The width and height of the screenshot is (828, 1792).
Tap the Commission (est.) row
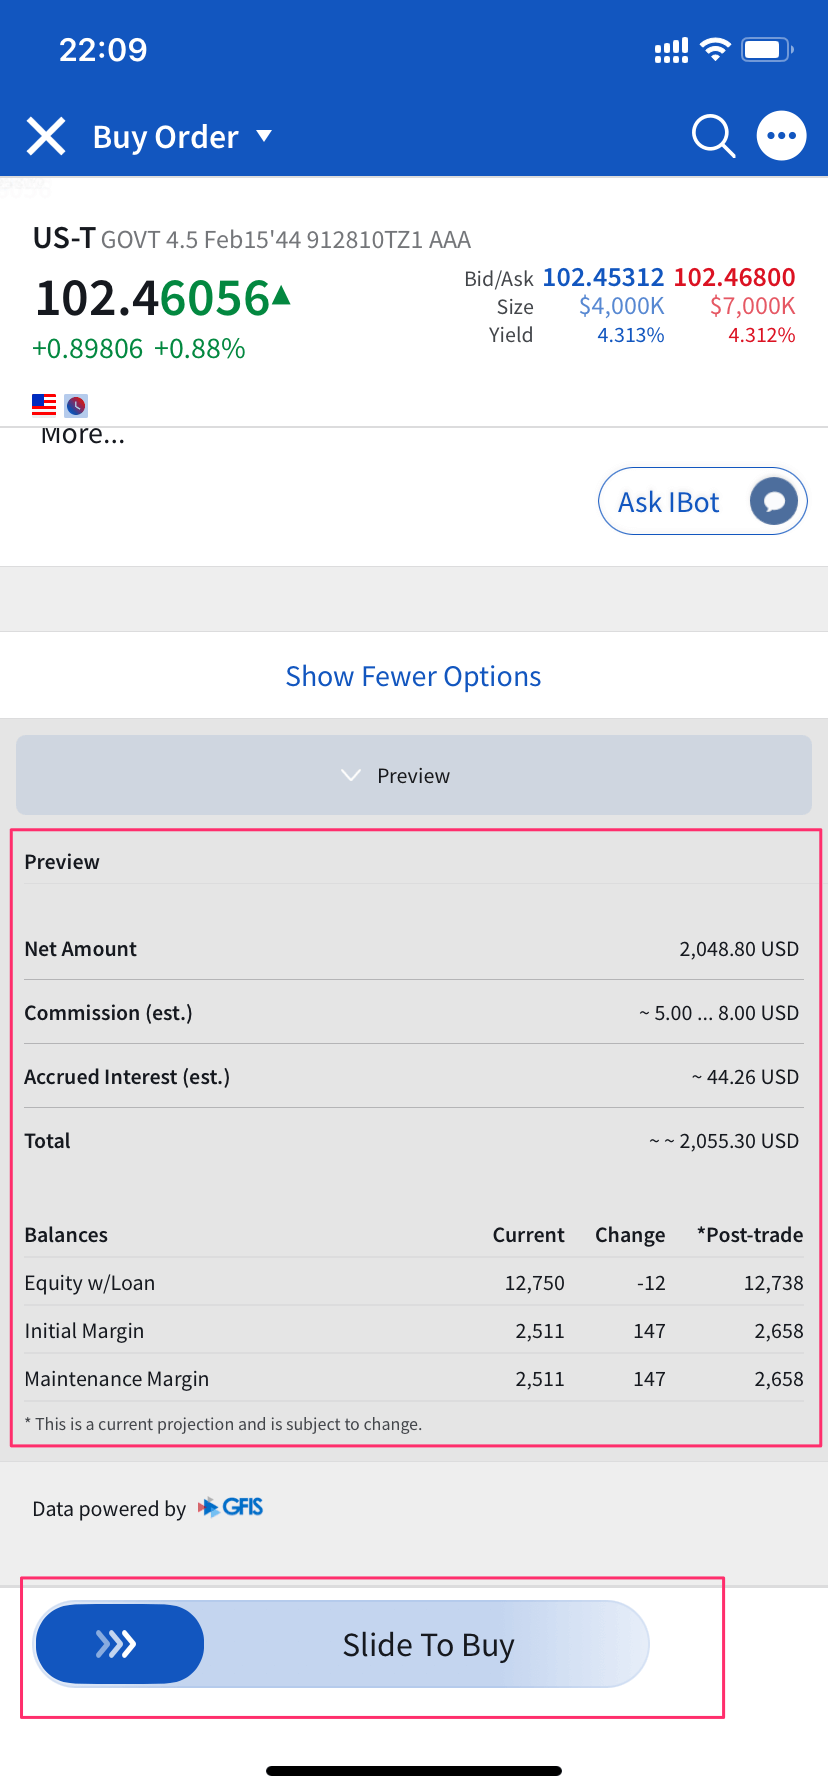pyautogui.click(x=412, y=1013)
